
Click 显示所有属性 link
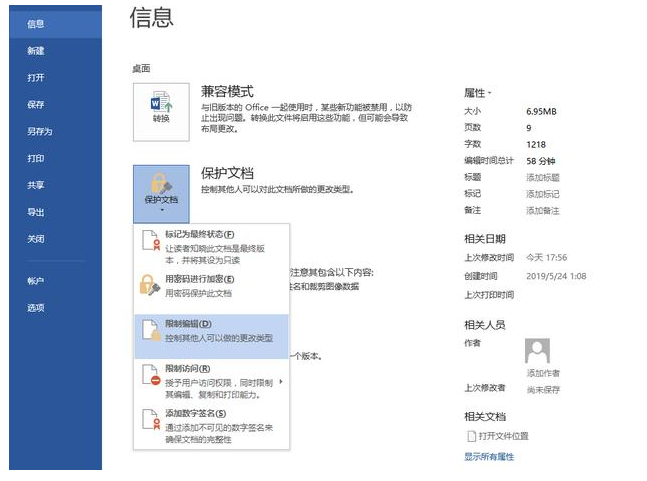click(489, 457)
